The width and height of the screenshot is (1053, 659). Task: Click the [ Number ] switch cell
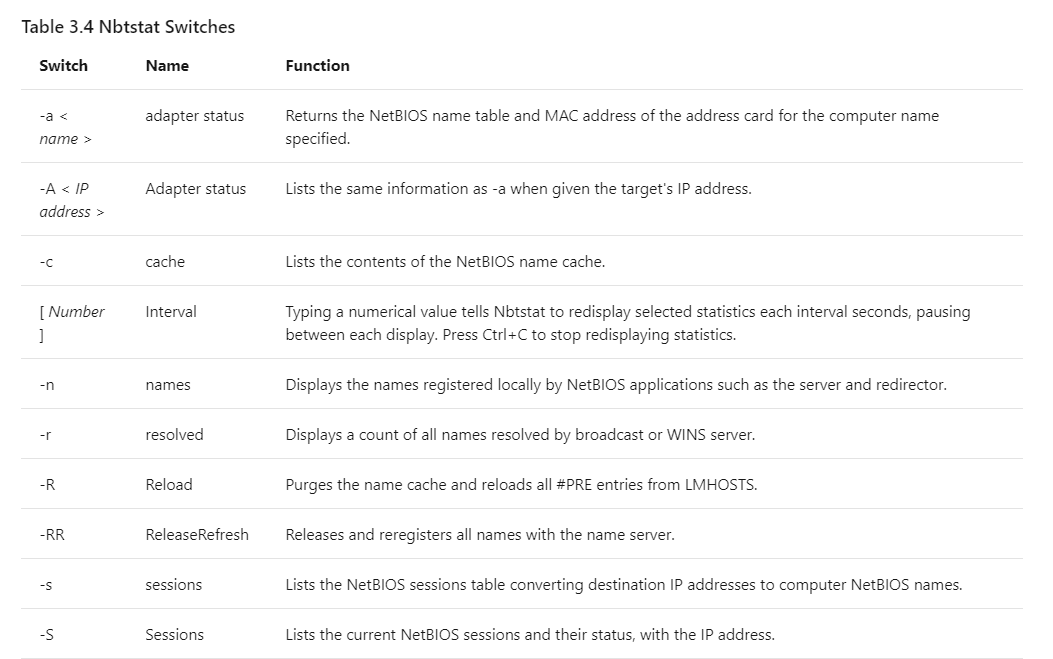[71, 323]
